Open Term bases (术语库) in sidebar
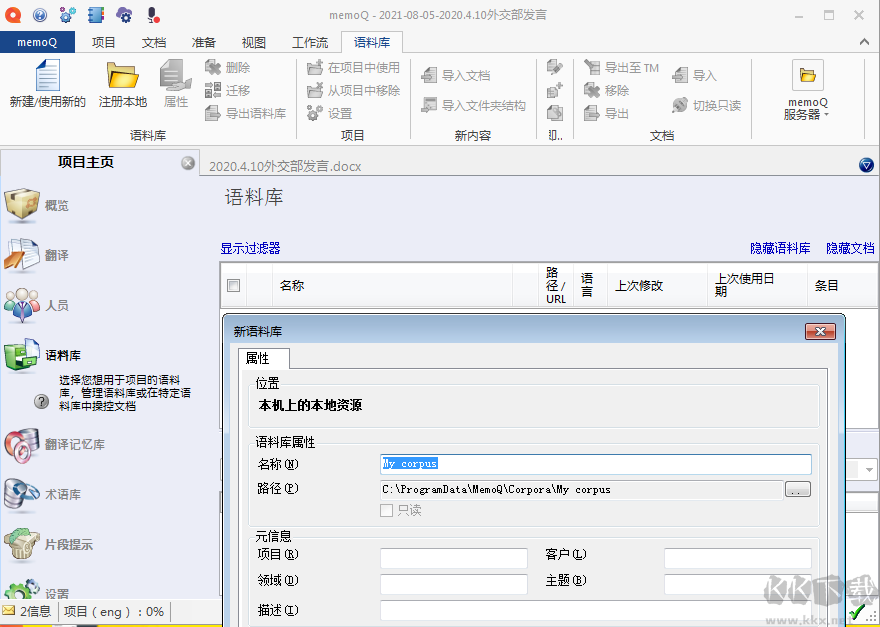This screenshot has height=627, width=880. (43, 494)
